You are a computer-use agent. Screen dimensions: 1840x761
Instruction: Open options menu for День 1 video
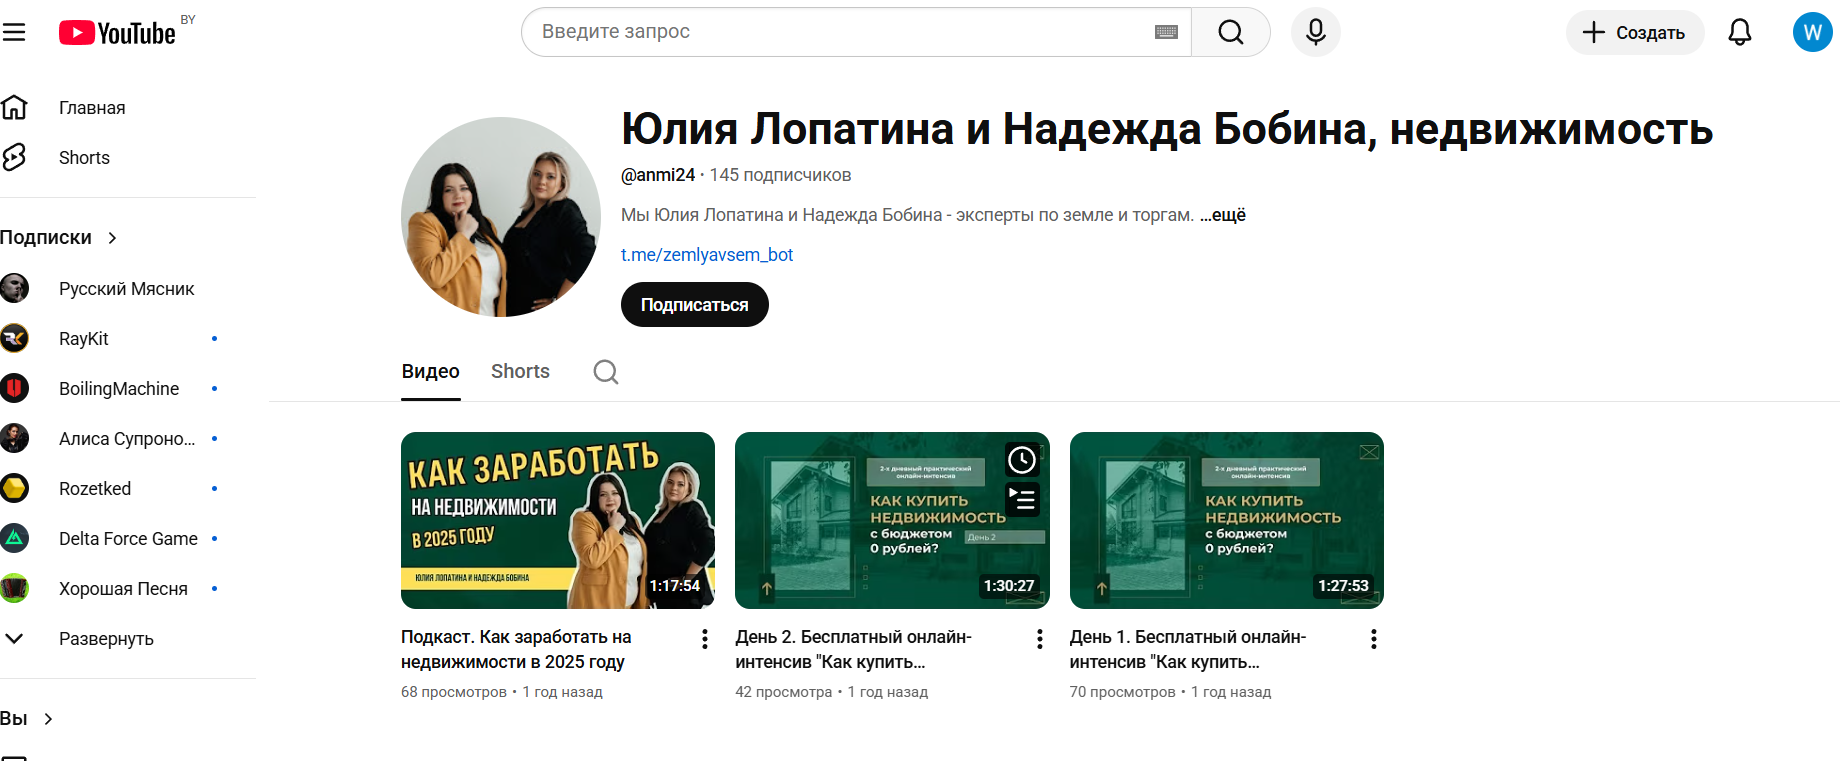point(1374,639)
